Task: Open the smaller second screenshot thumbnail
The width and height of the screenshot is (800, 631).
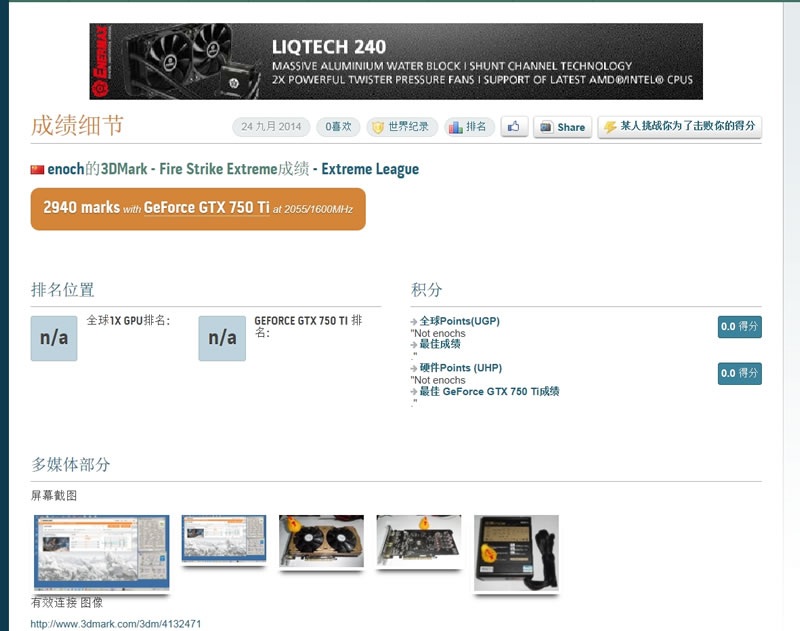Action: click(x=223, y=540)
